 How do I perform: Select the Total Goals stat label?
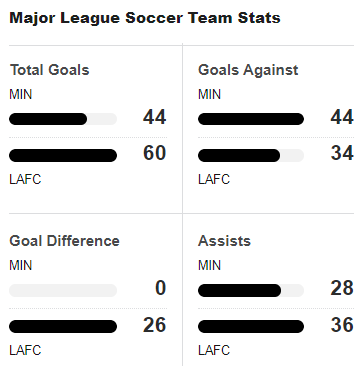tap(50, 70)
